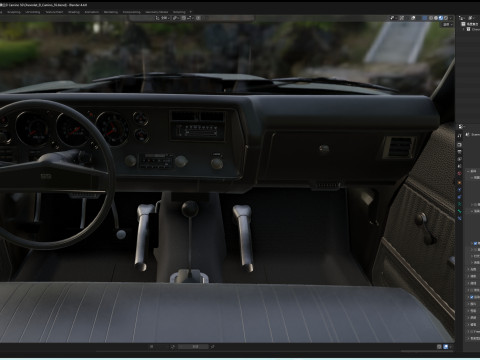Open the red World properties tab

(x=459, y=173)
